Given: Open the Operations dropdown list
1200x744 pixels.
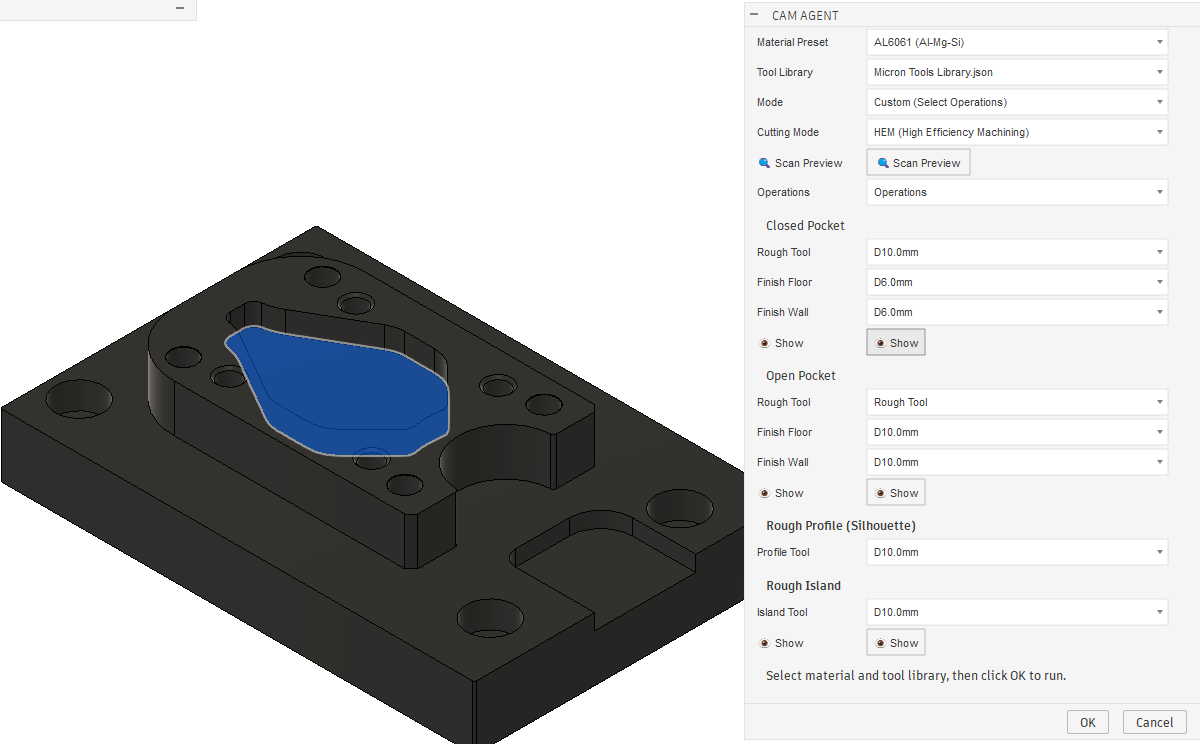Looking at the screenshot, I should click(1016, 192).
